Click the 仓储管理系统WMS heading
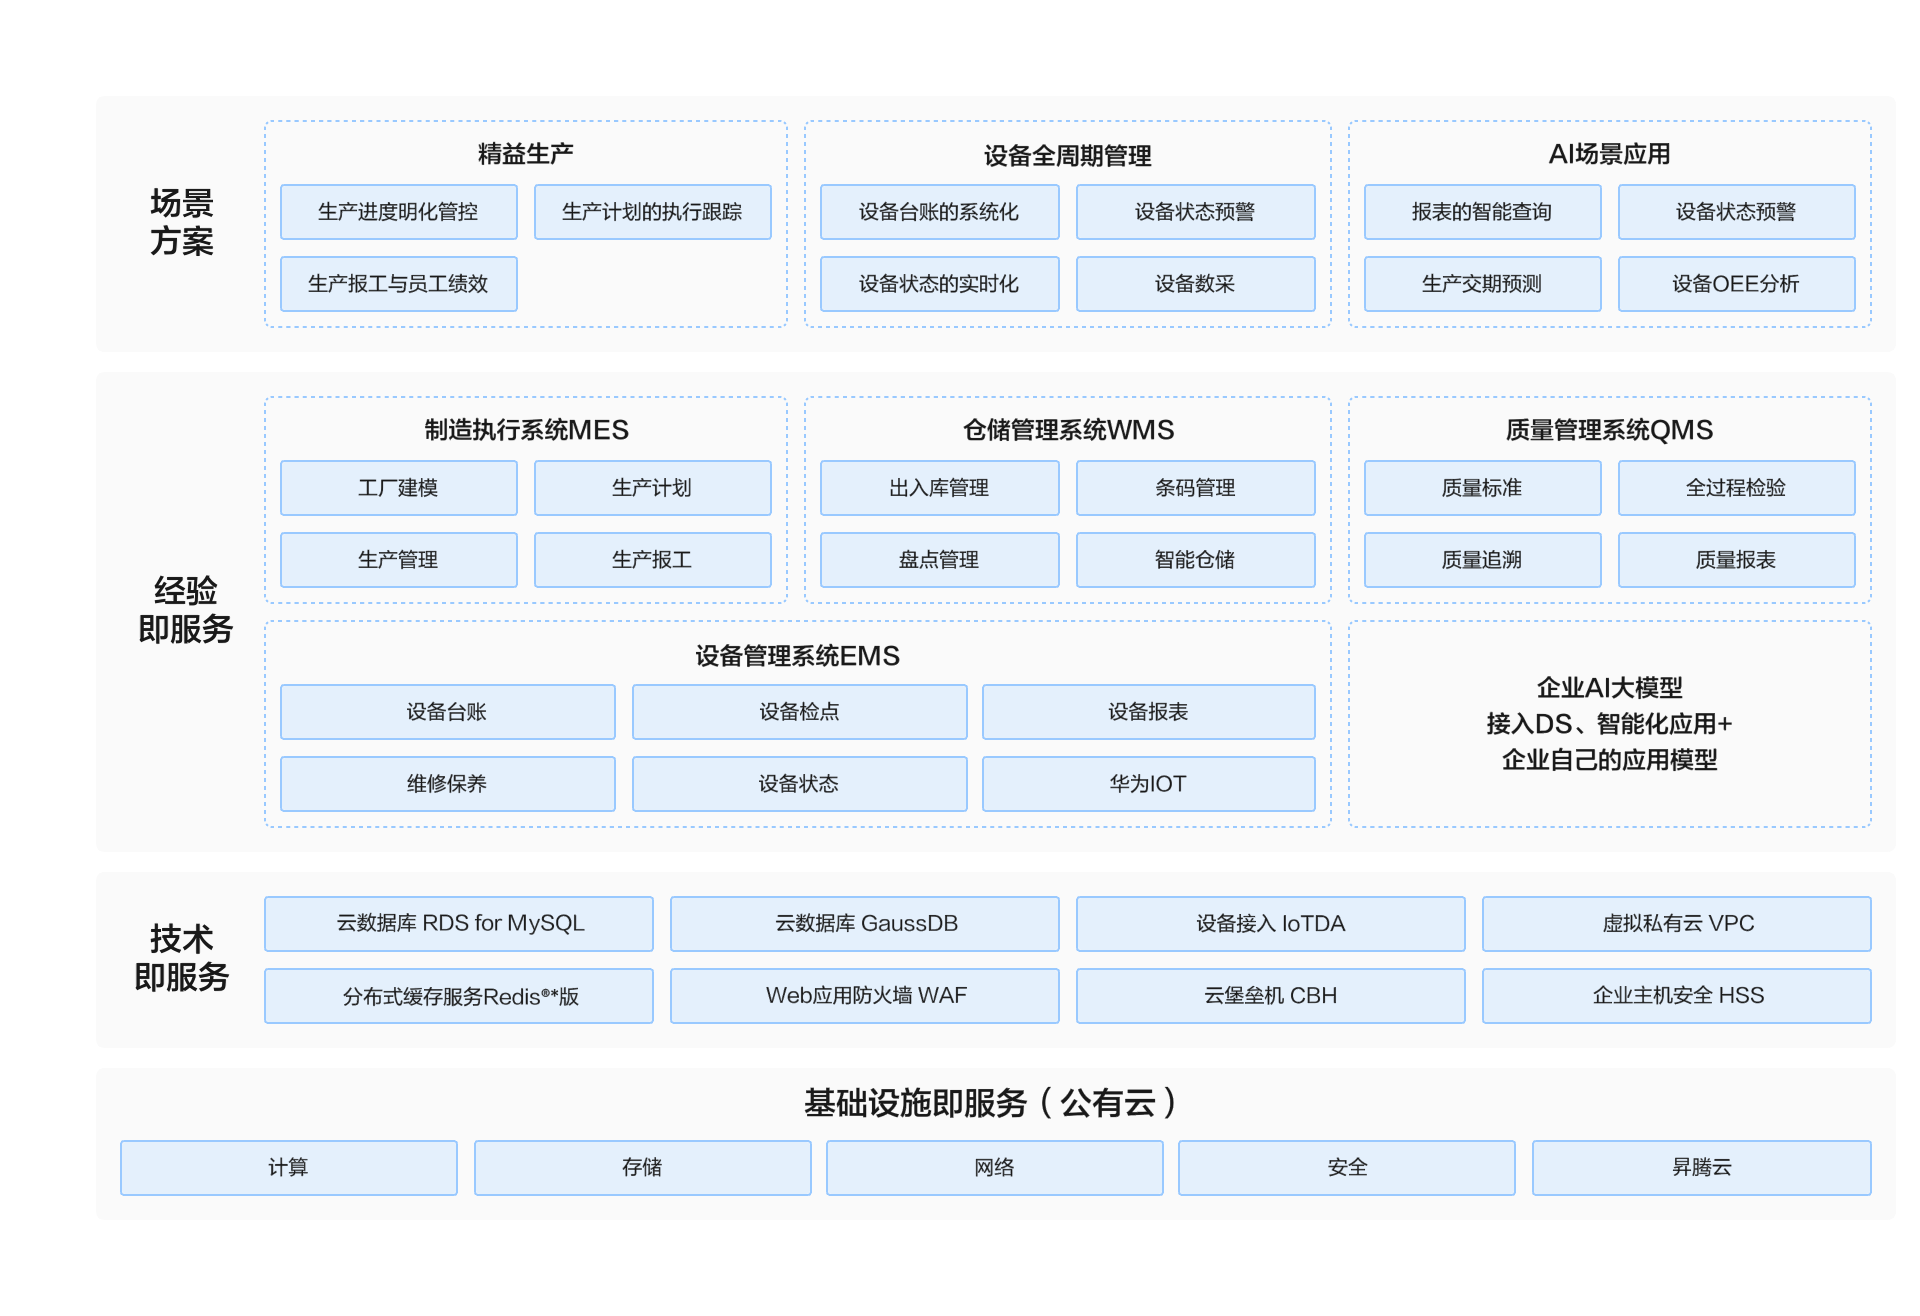The height and width of the screenshot is (1316, 1920). [x=1069, y=430]
